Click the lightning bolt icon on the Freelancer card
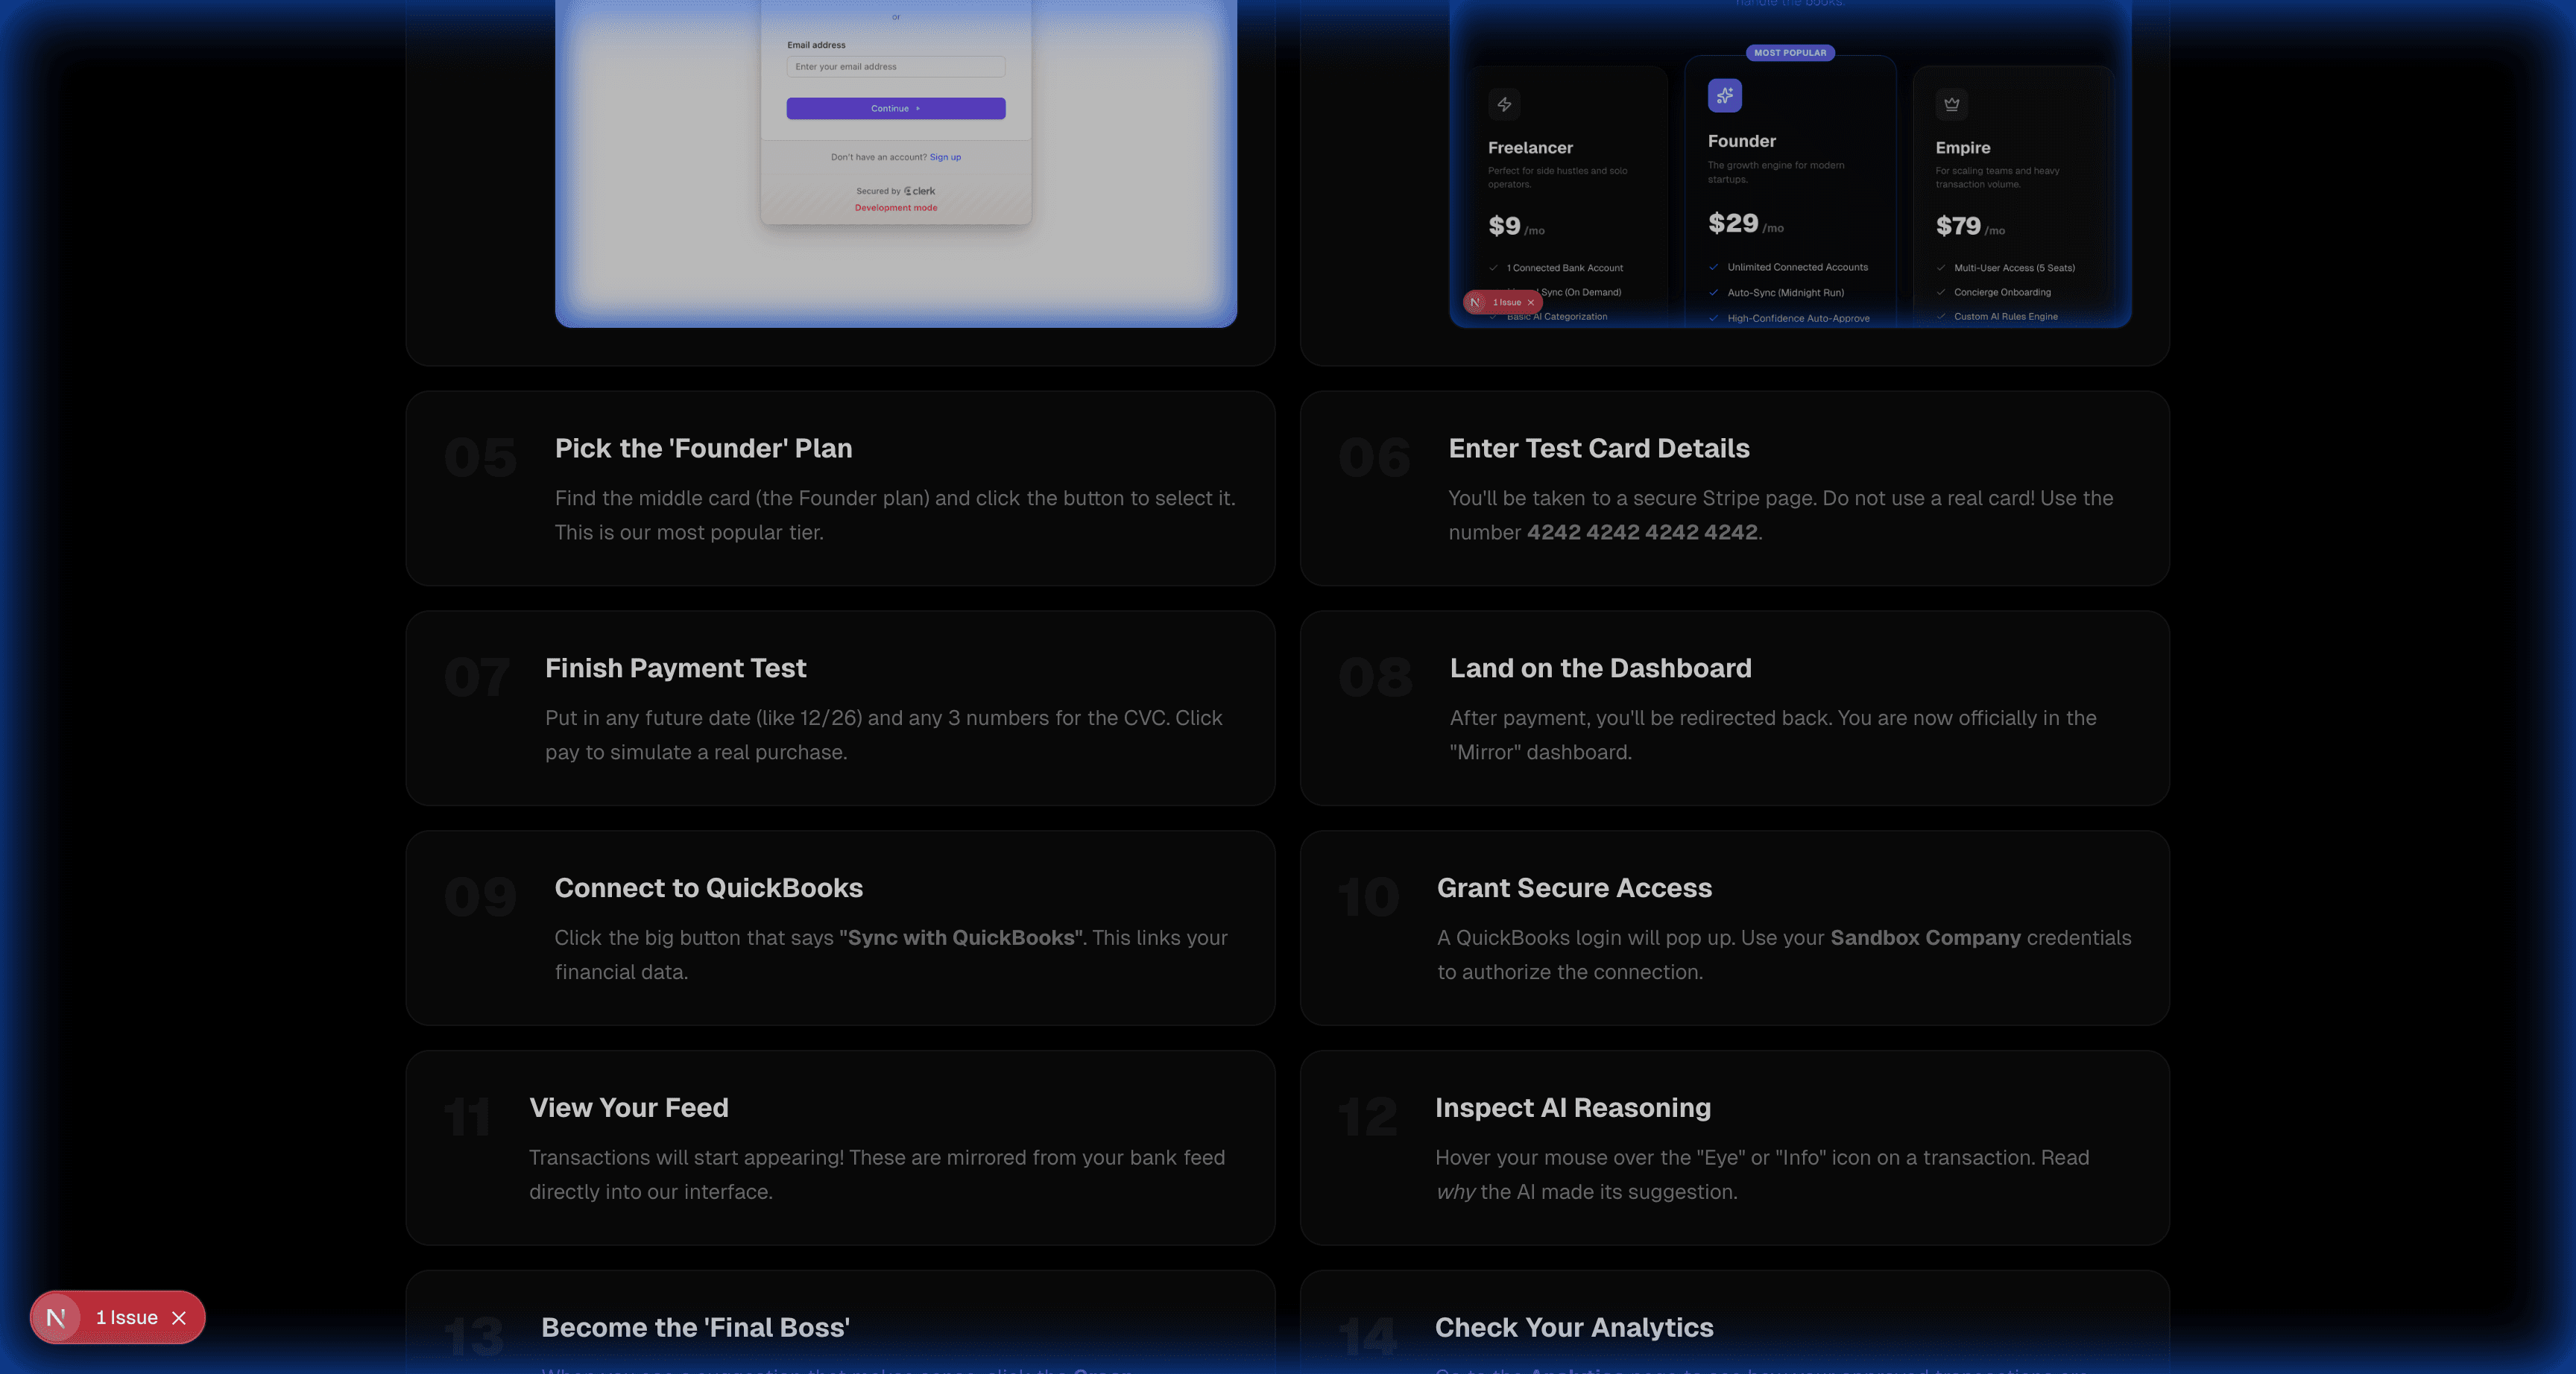The height and width of the screenshot is (1374, 2576). [x=1504, y=104]
